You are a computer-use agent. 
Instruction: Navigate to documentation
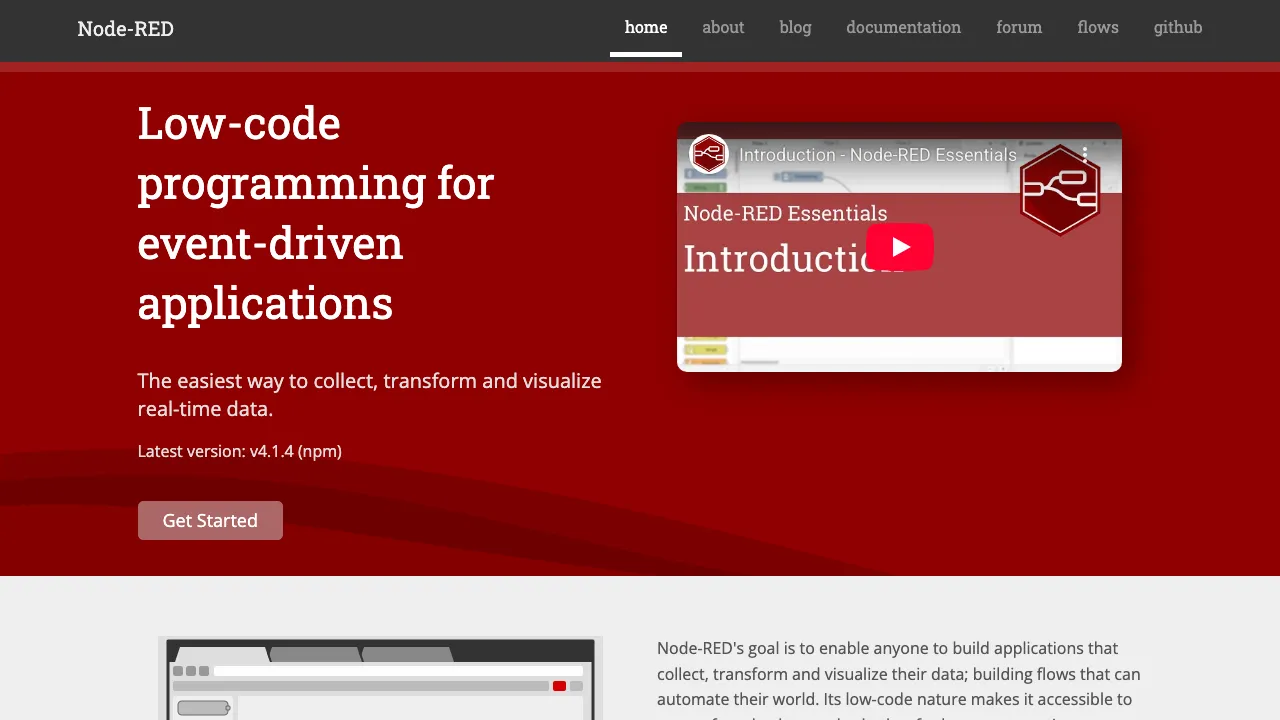pyautogui.click(x=903, y=28)
